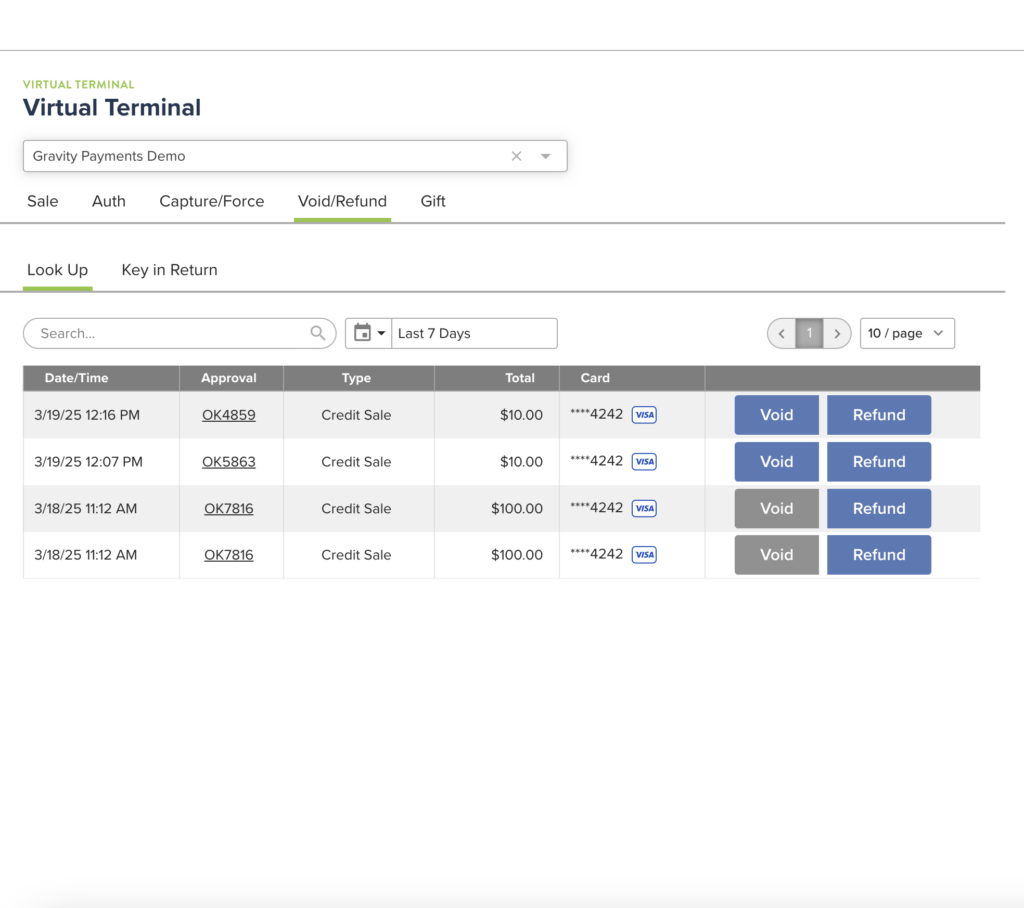Switch to the Auth tab
Screen dimensions: 1024x908
(x=108, y=201)
